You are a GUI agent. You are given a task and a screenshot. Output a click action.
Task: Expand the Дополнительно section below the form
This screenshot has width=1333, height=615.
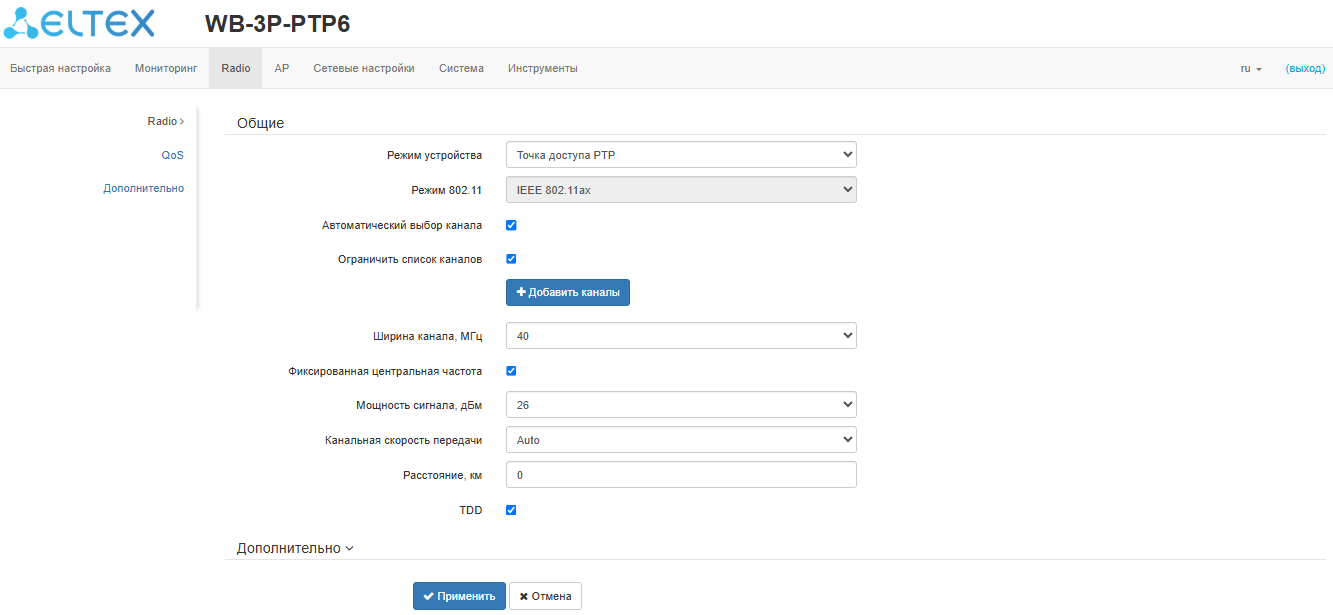(295, 548)
